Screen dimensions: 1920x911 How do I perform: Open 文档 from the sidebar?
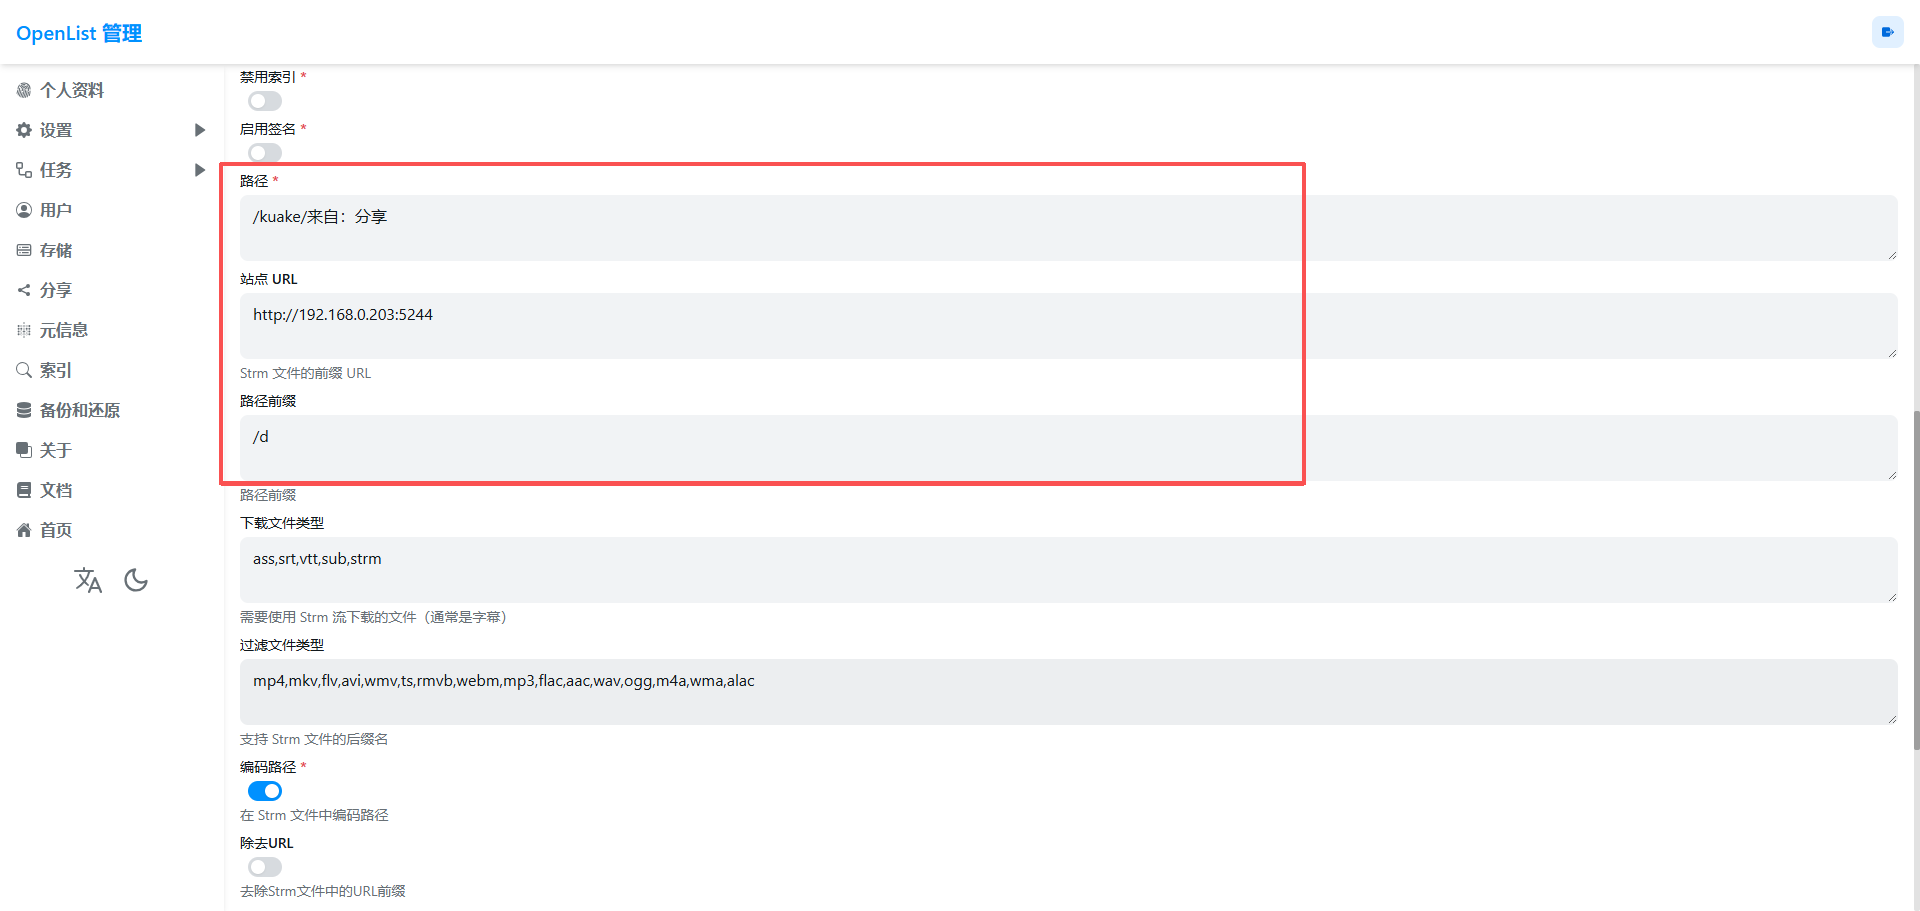click(56, 490)
